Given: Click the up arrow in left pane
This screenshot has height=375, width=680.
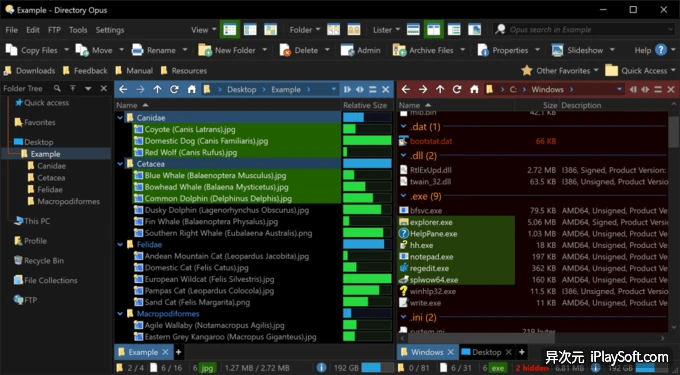Looking at the screenshot, I should pyautogui.click(x=157, y=89).
